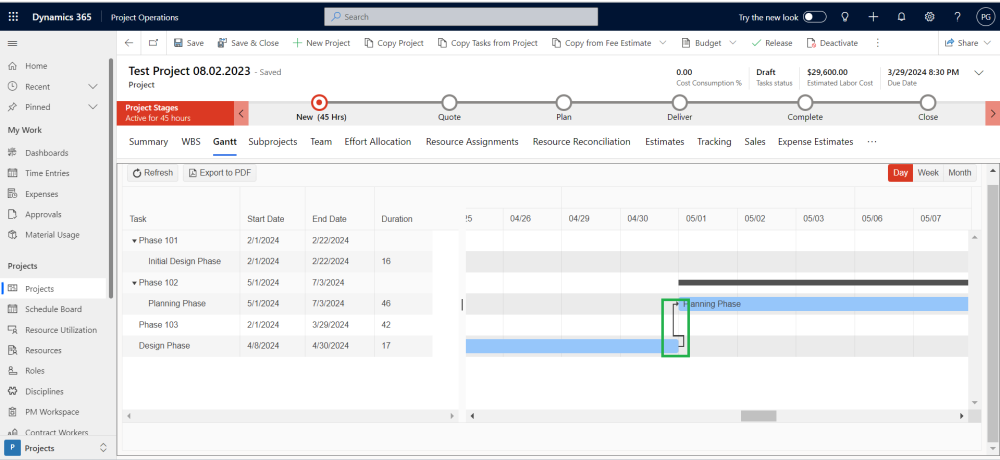Toggle Try the new look switch

[814, 17]
